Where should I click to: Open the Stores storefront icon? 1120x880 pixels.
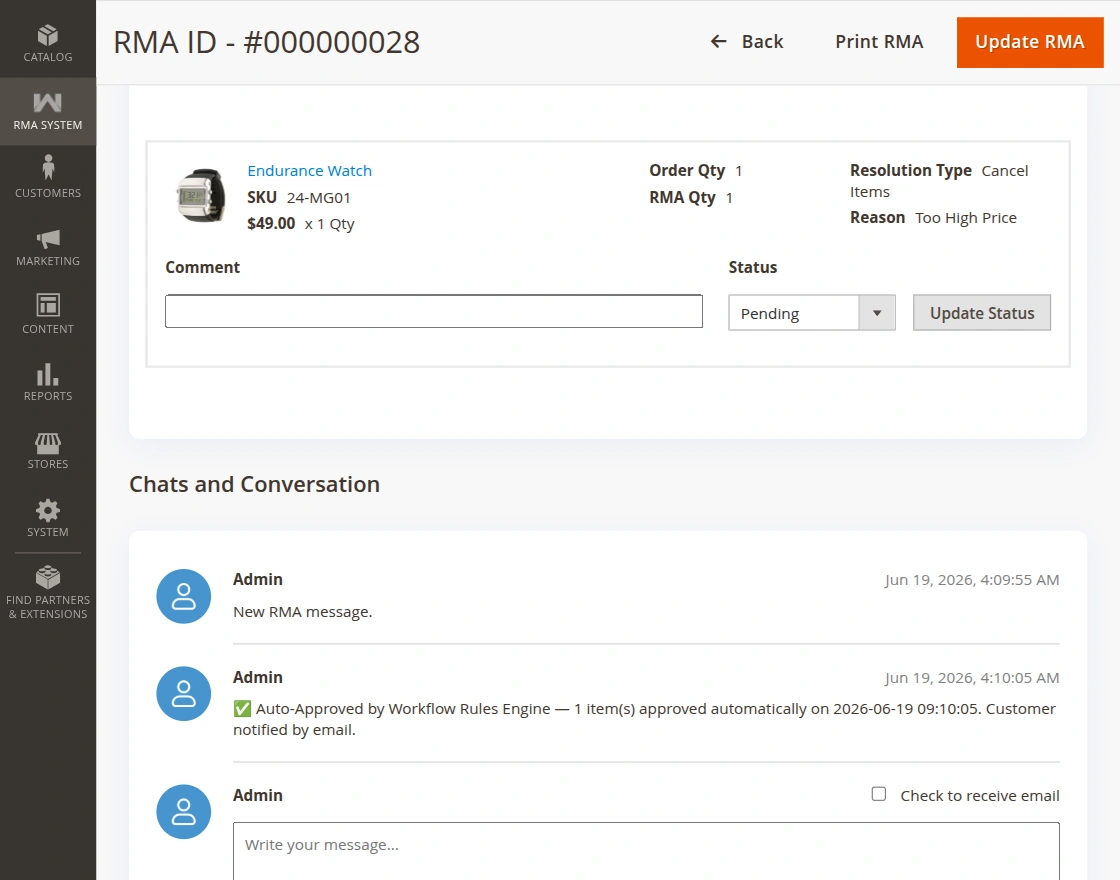click(48, 444)
